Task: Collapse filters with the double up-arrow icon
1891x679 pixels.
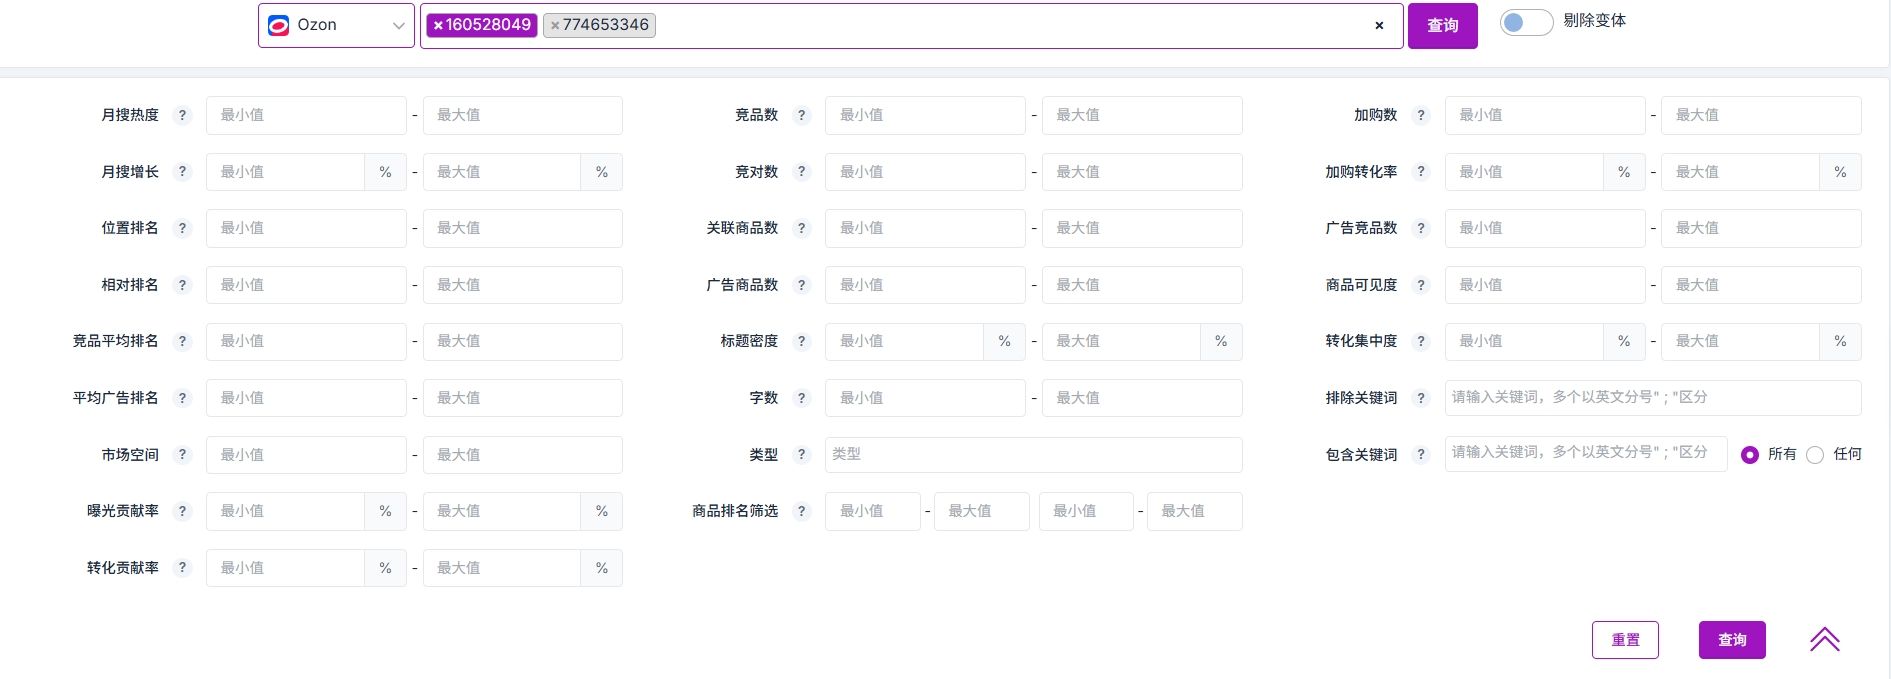Action: pos(1825,640)
